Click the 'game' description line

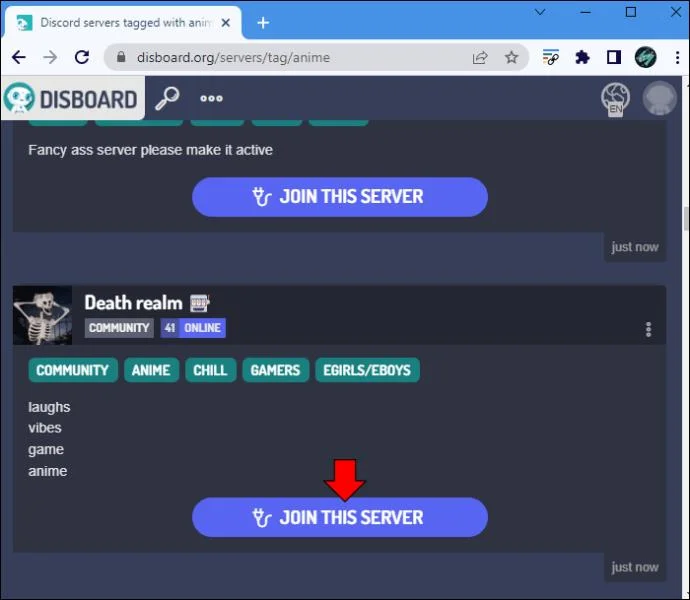[x=46, y=449]
